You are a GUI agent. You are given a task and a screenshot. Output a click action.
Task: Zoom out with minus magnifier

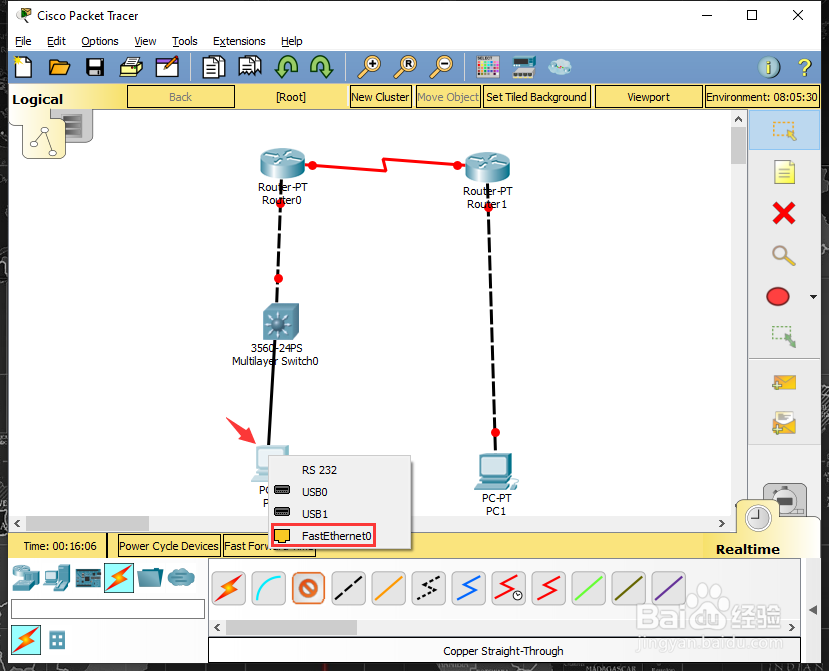(441, 67)
